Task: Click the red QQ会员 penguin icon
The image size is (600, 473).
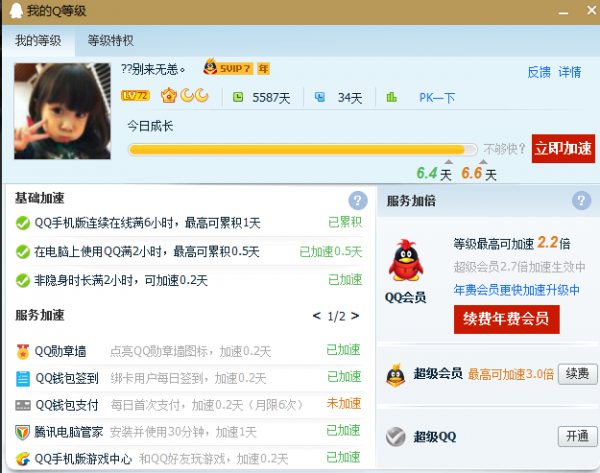Action: (x=406, y=260)
